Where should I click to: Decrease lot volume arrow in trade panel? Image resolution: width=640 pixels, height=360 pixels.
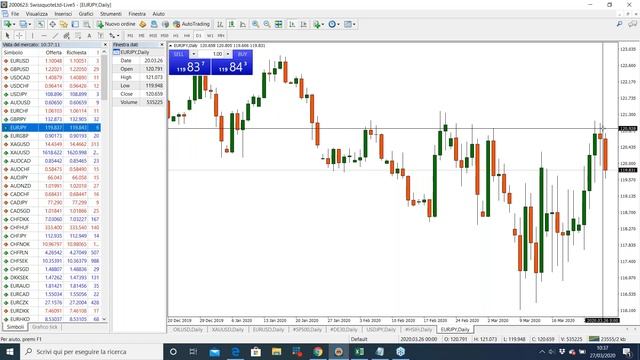(193, 54)
